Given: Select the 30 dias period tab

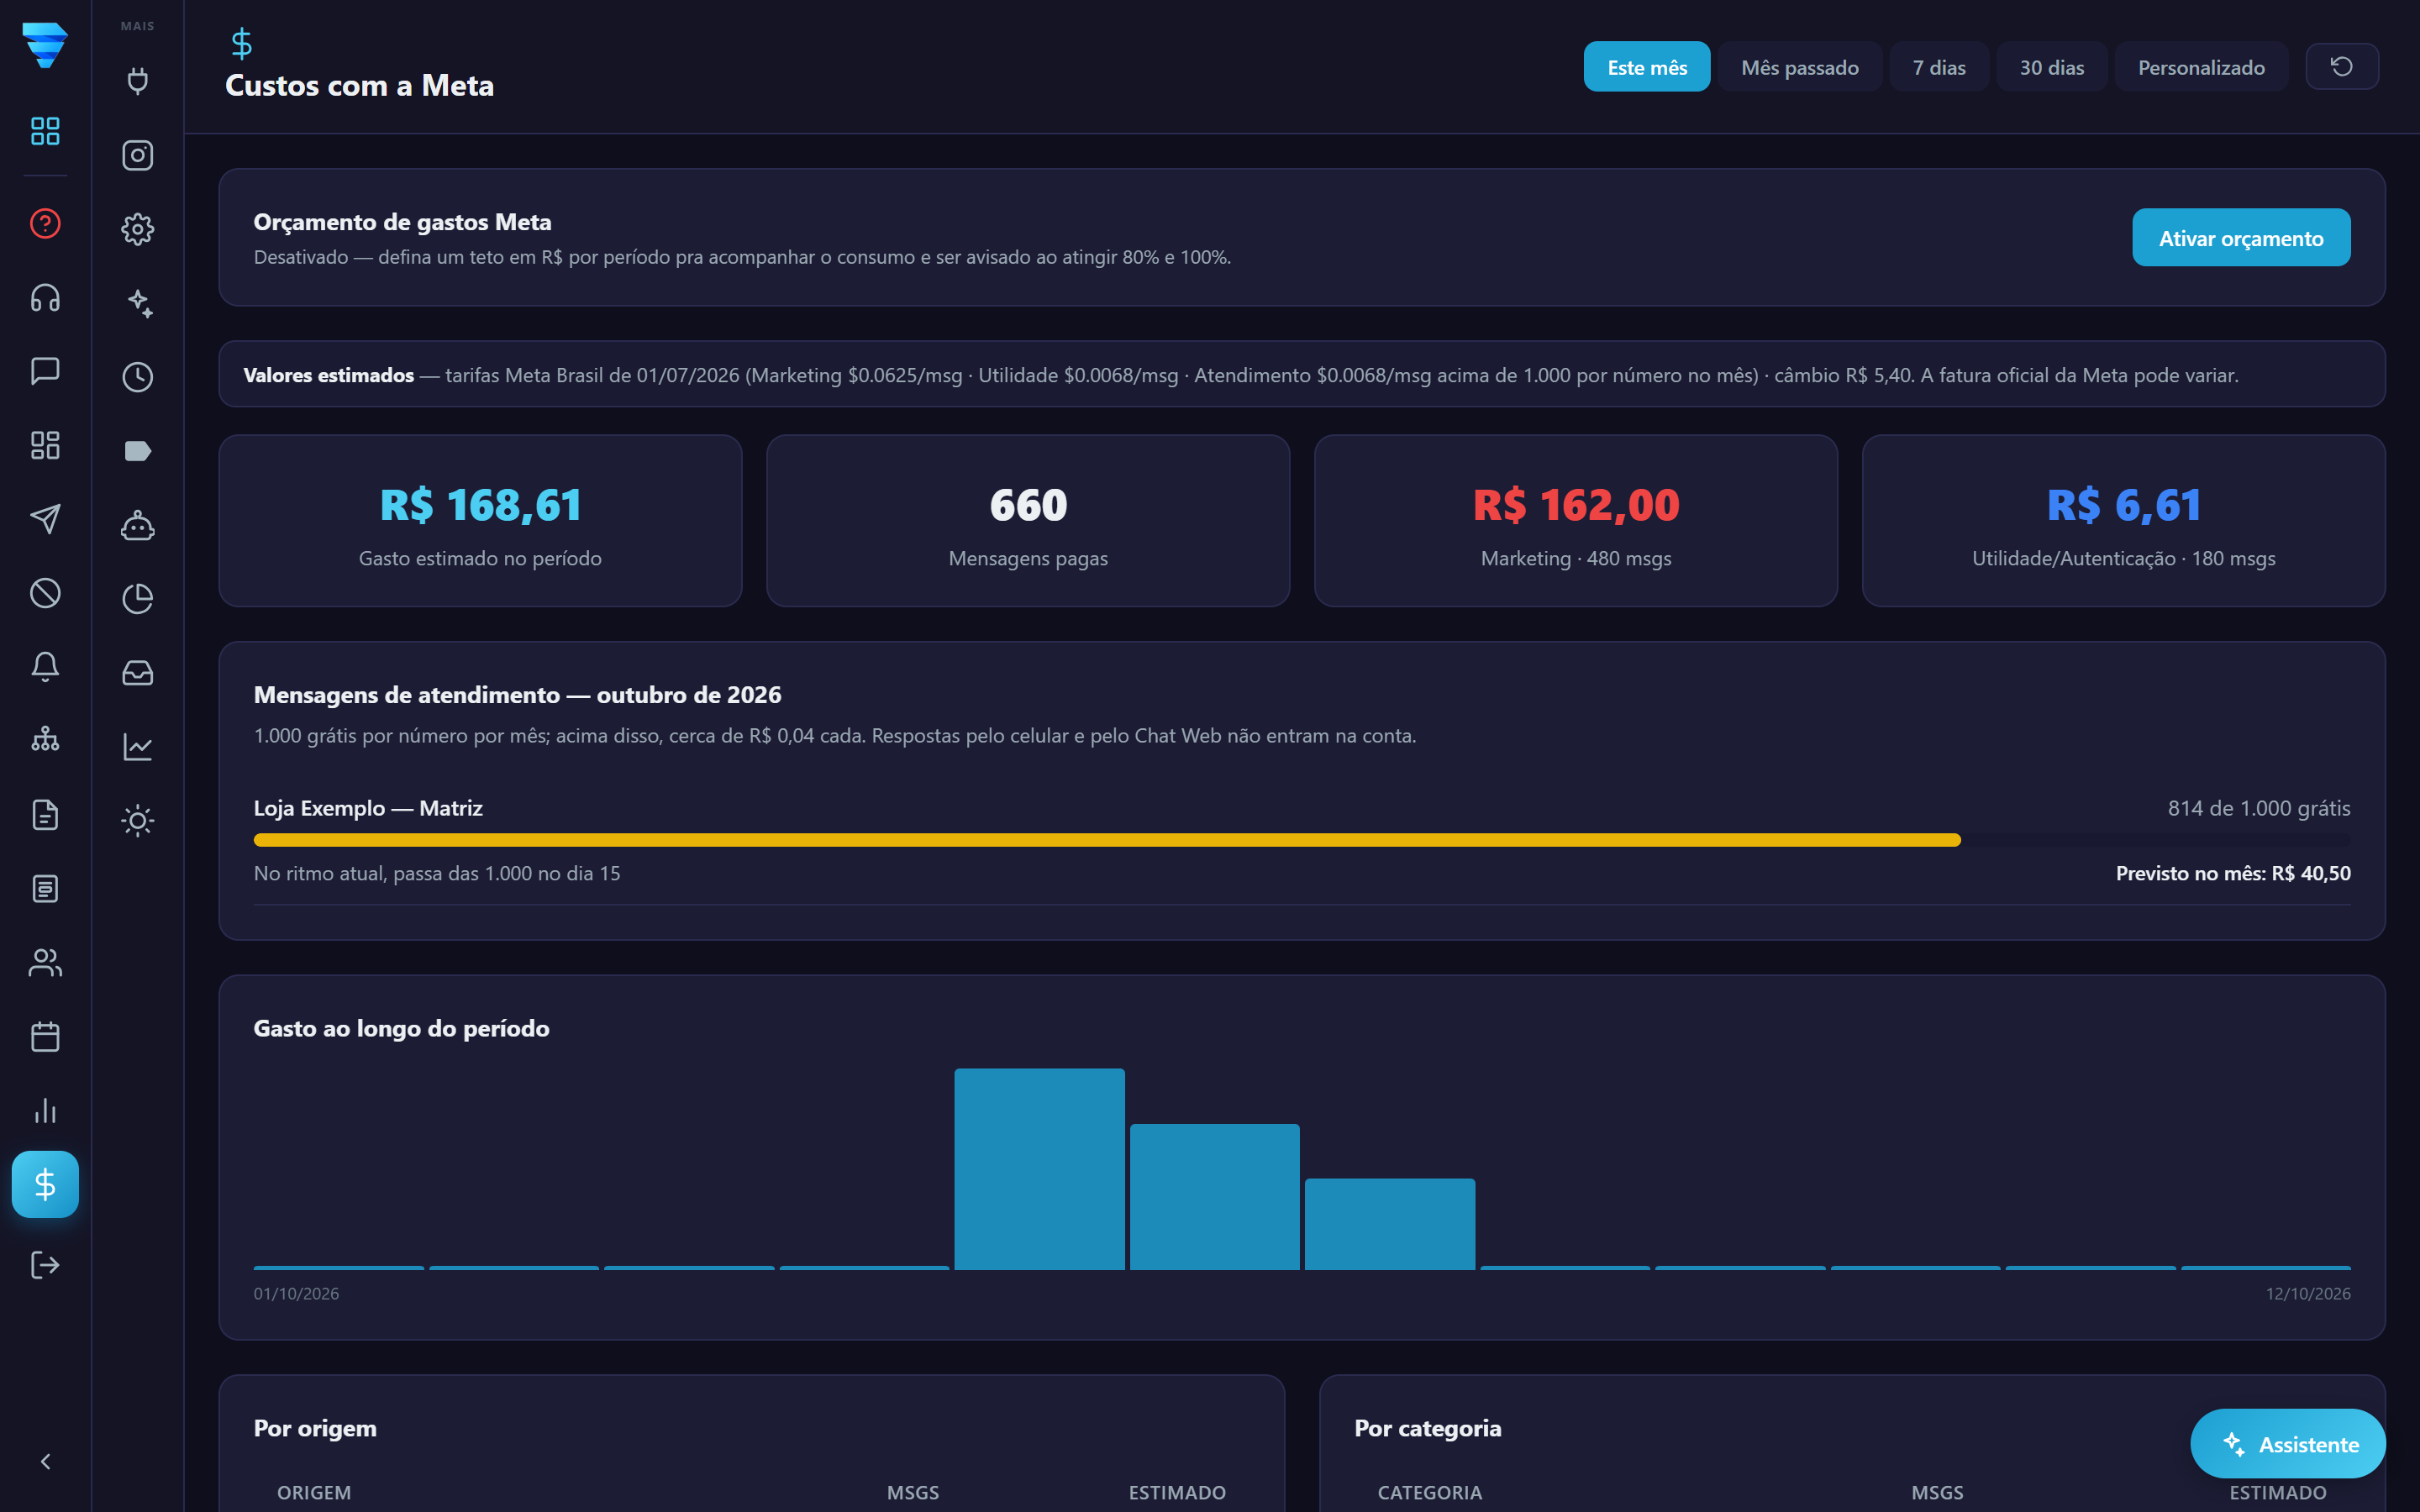Looking at the screenshot, I should (2052, 67).
